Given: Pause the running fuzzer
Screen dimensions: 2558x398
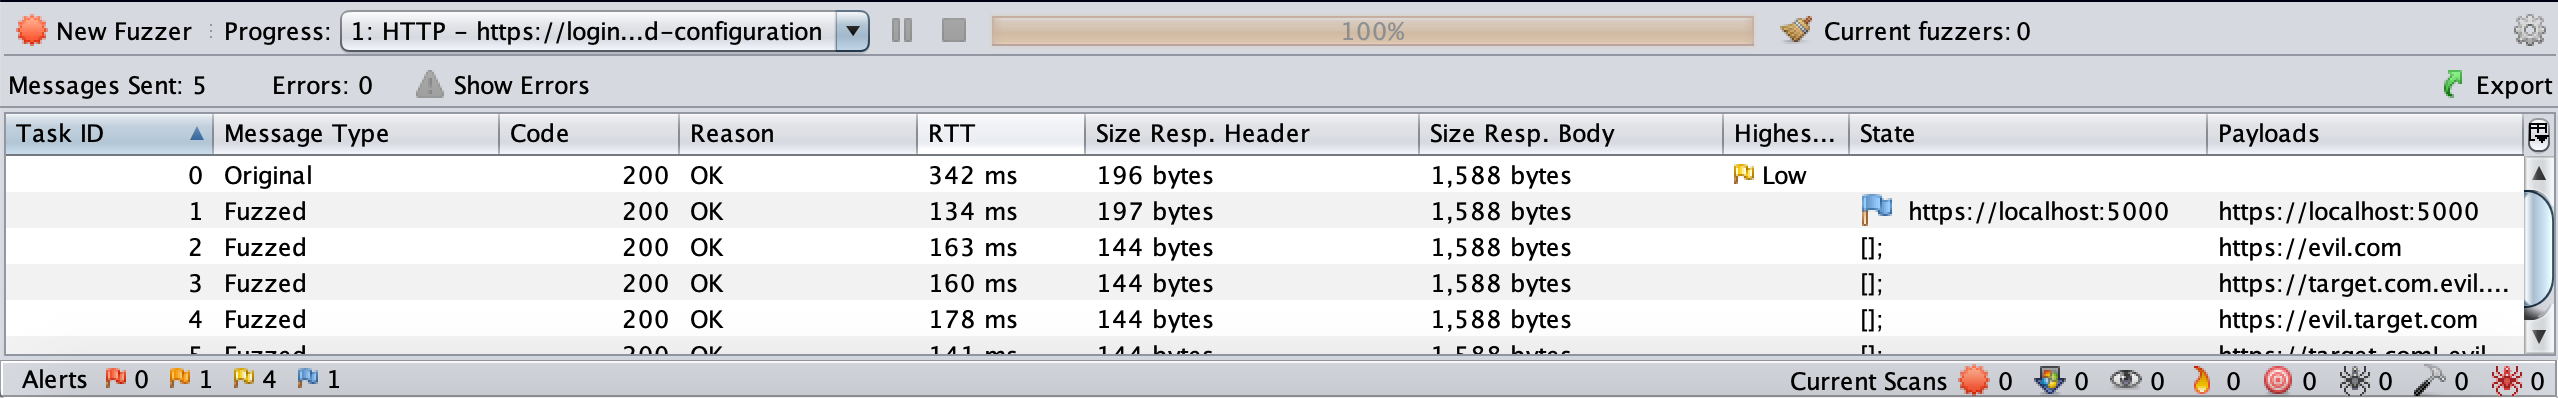Looking at the screenshot, I should point(902,31).
